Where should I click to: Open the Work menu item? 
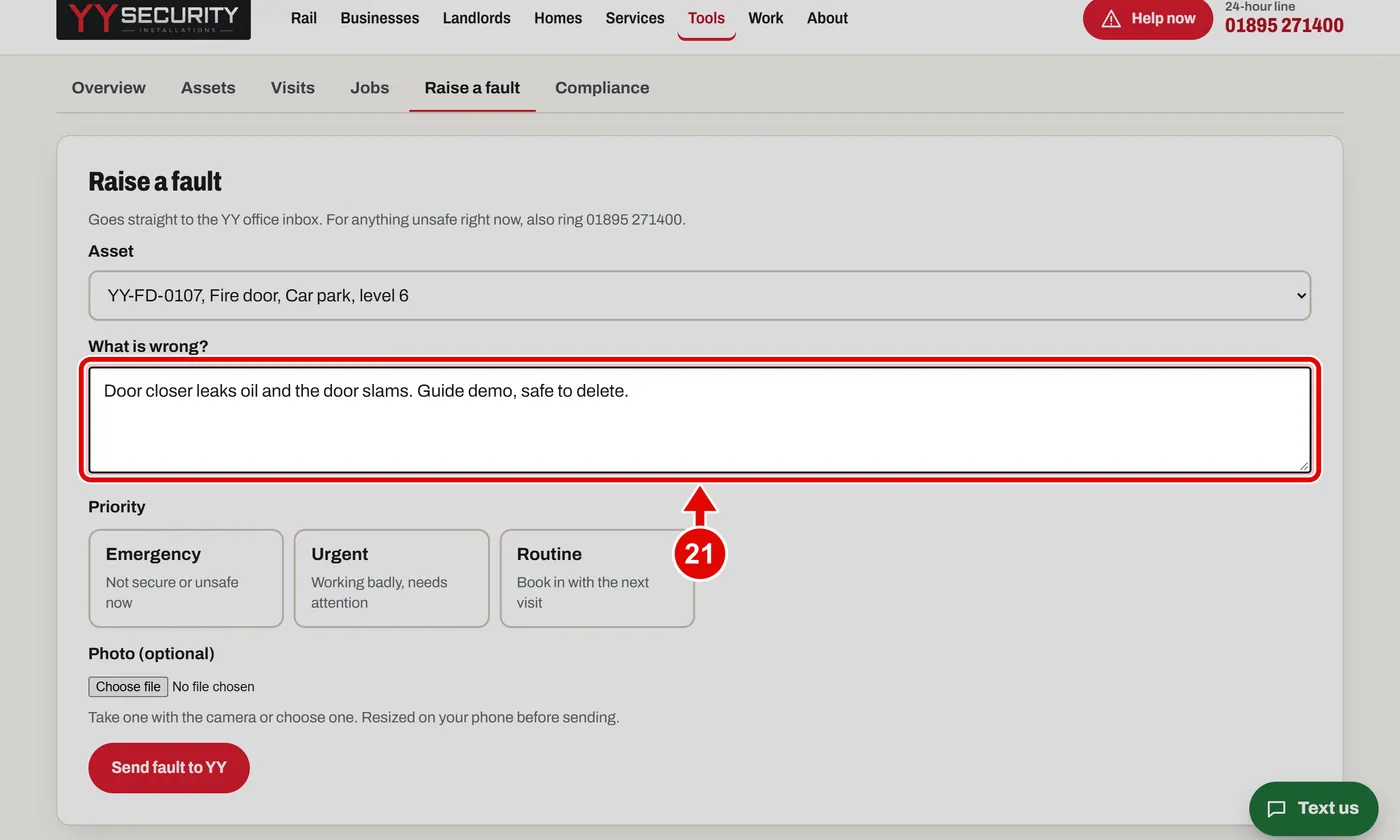click(x=766, y=18)
